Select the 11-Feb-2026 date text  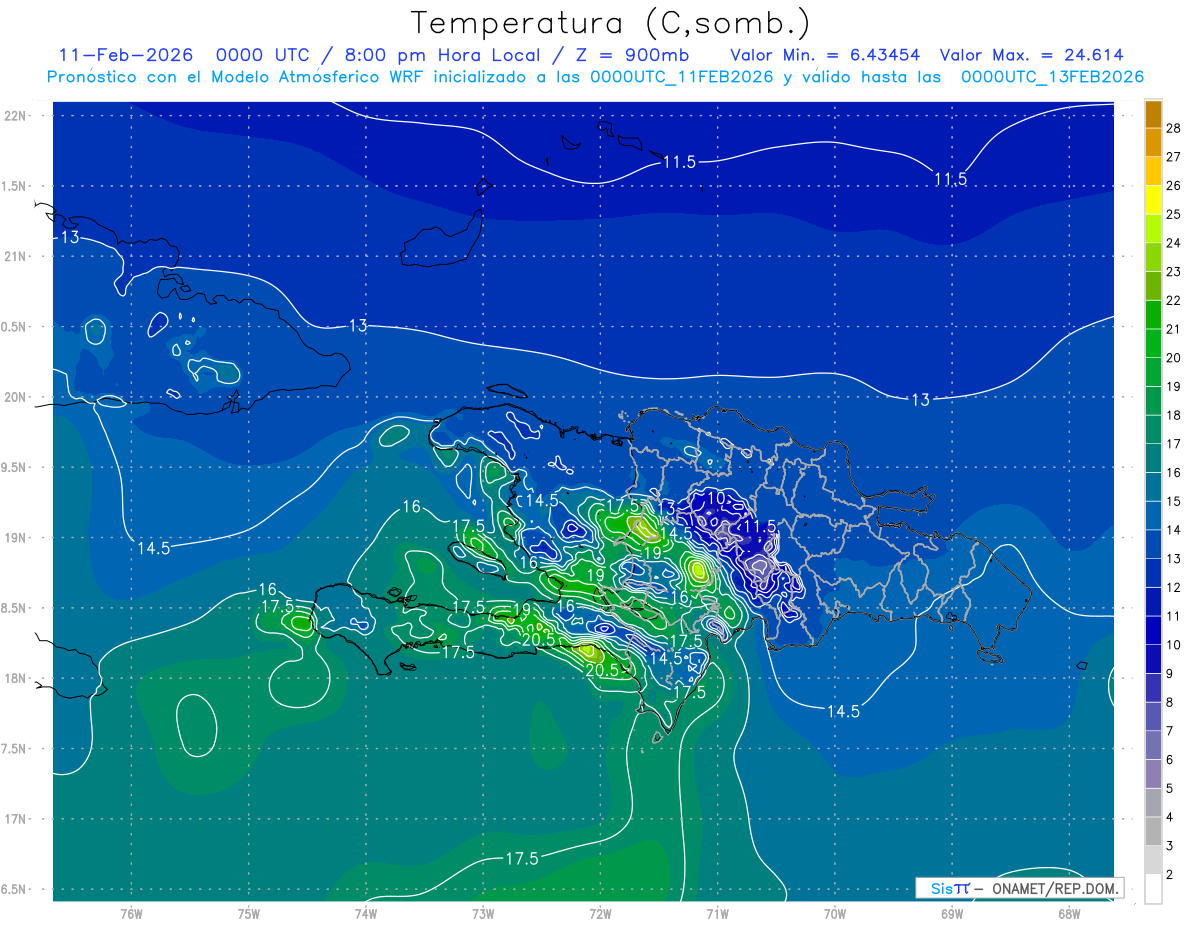click(x=124, y=55)
